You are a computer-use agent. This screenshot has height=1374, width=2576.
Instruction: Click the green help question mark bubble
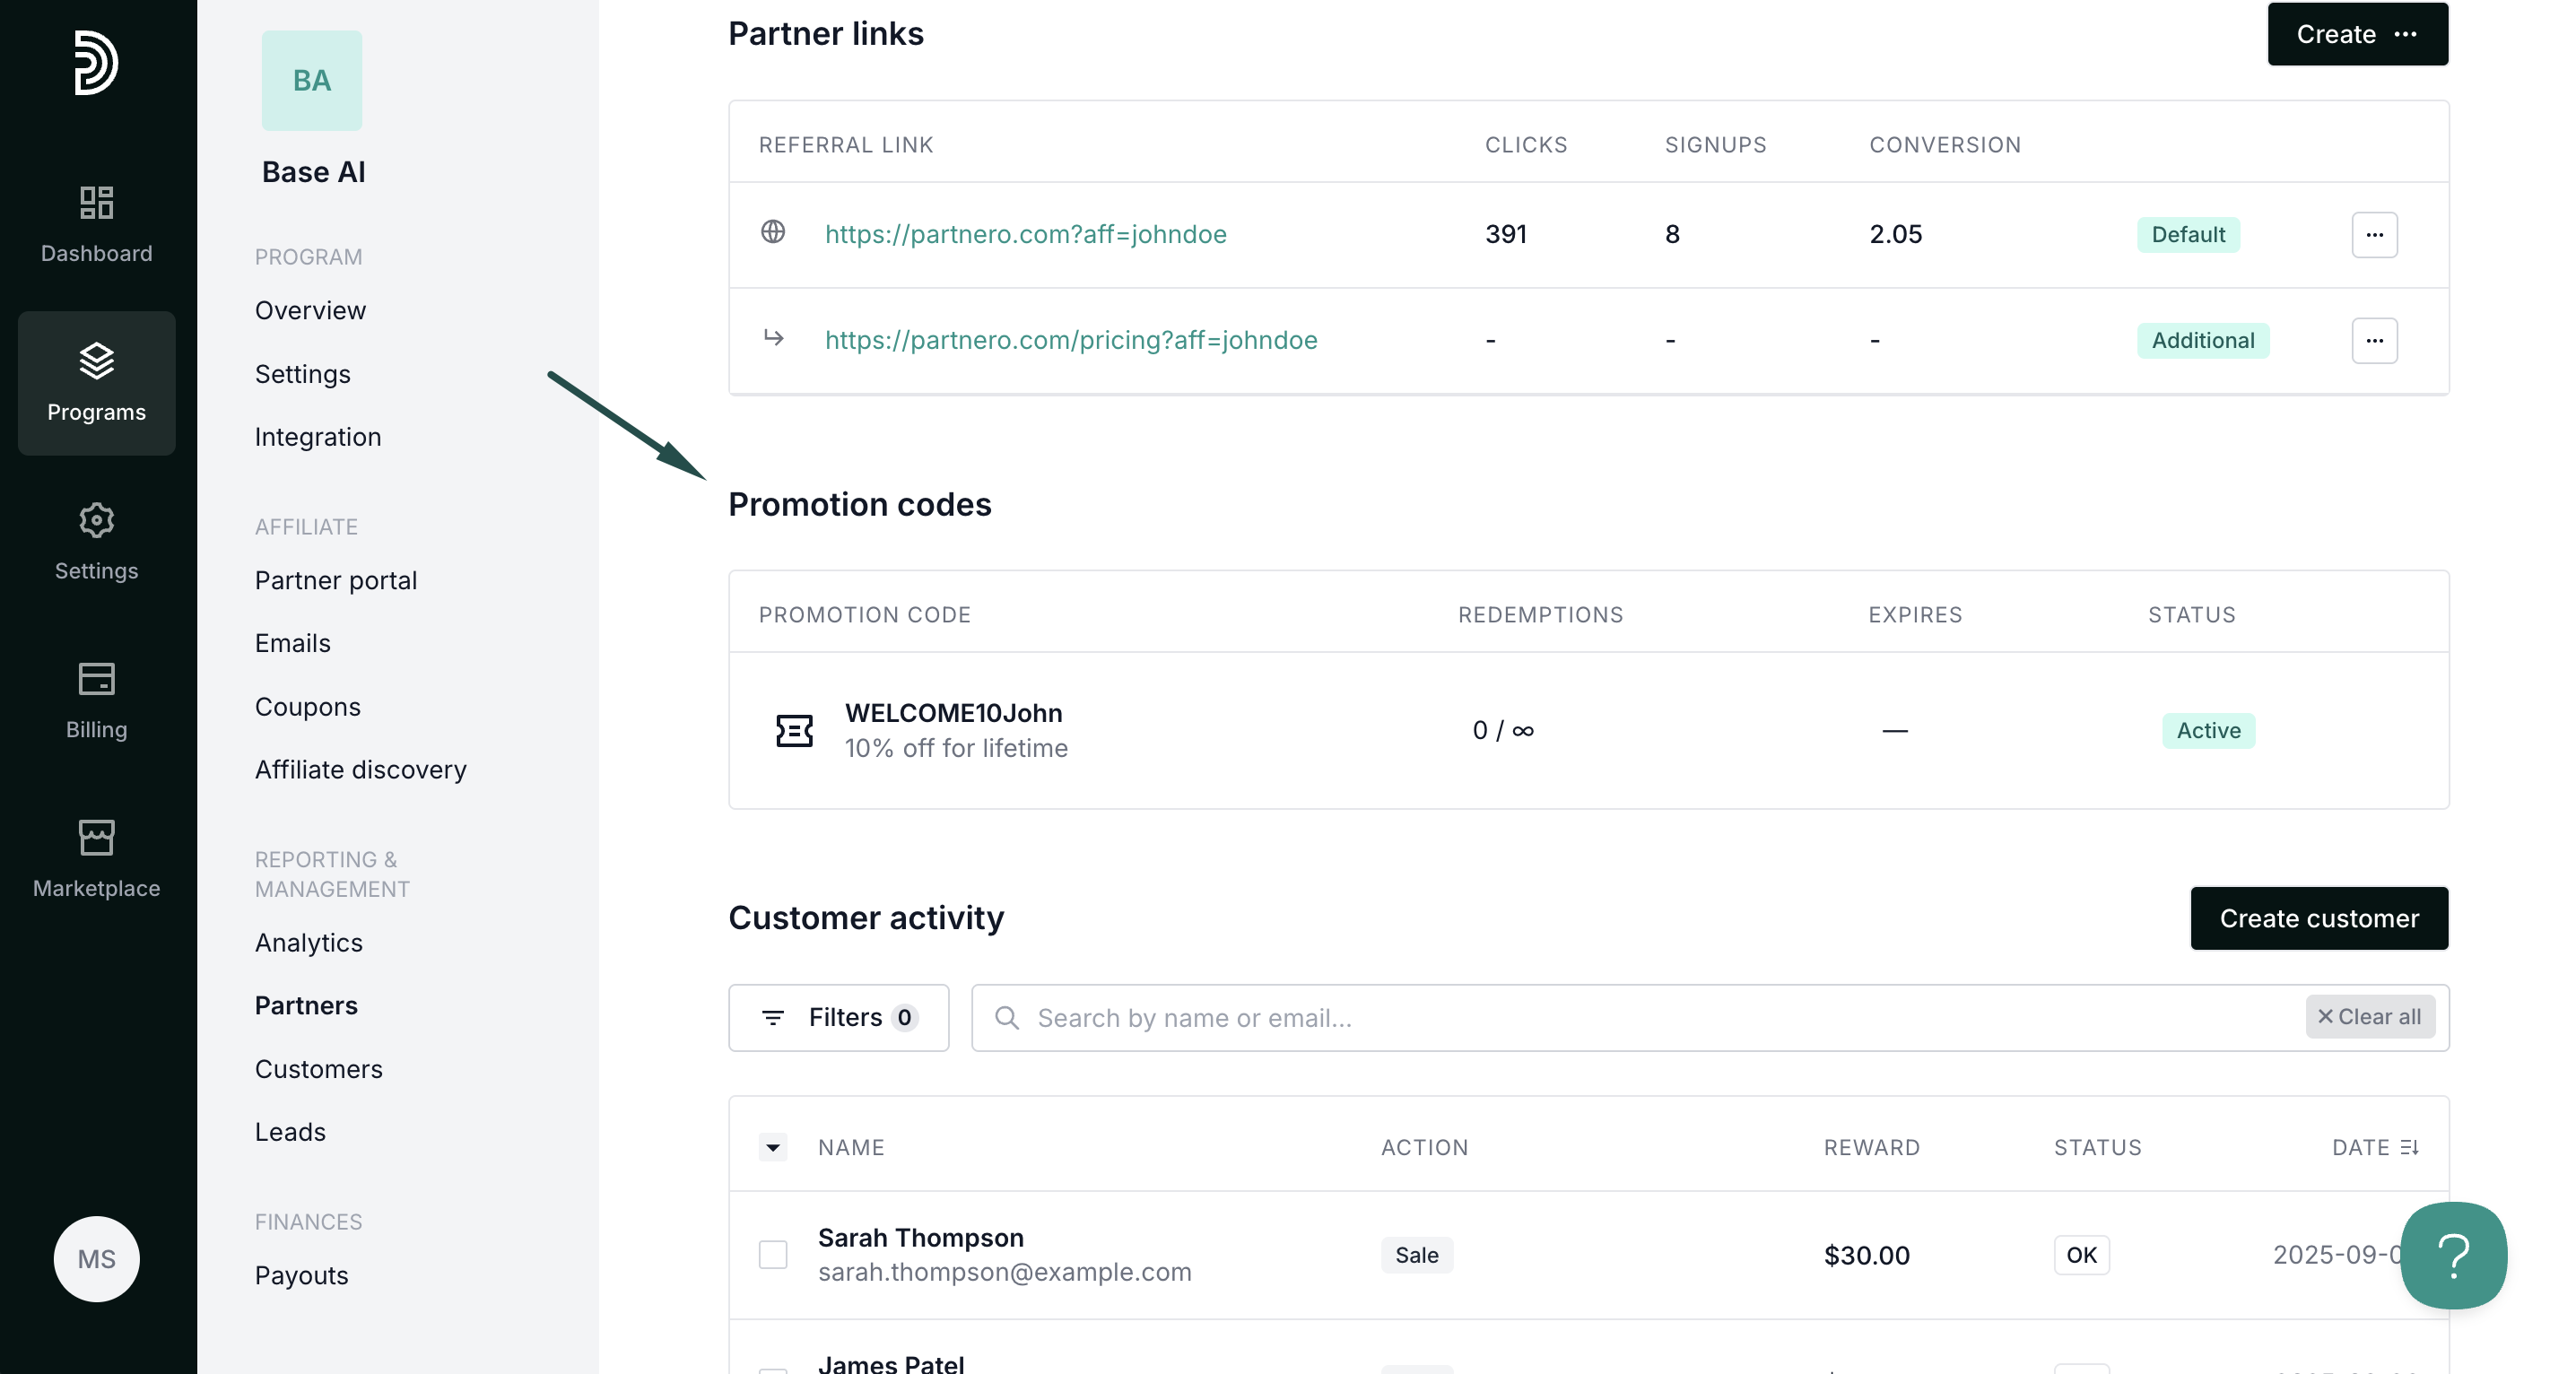tap(2453, 1255)
